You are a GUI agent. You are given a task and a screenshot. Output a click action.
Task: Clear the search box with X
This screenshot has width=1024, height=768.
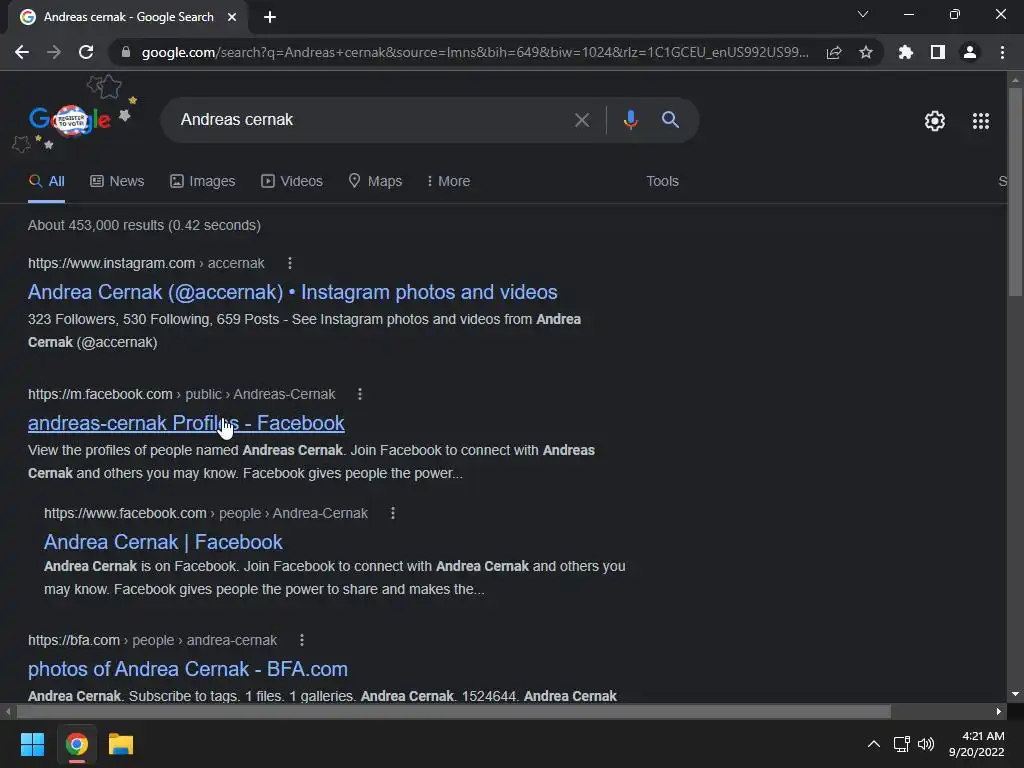582,120
